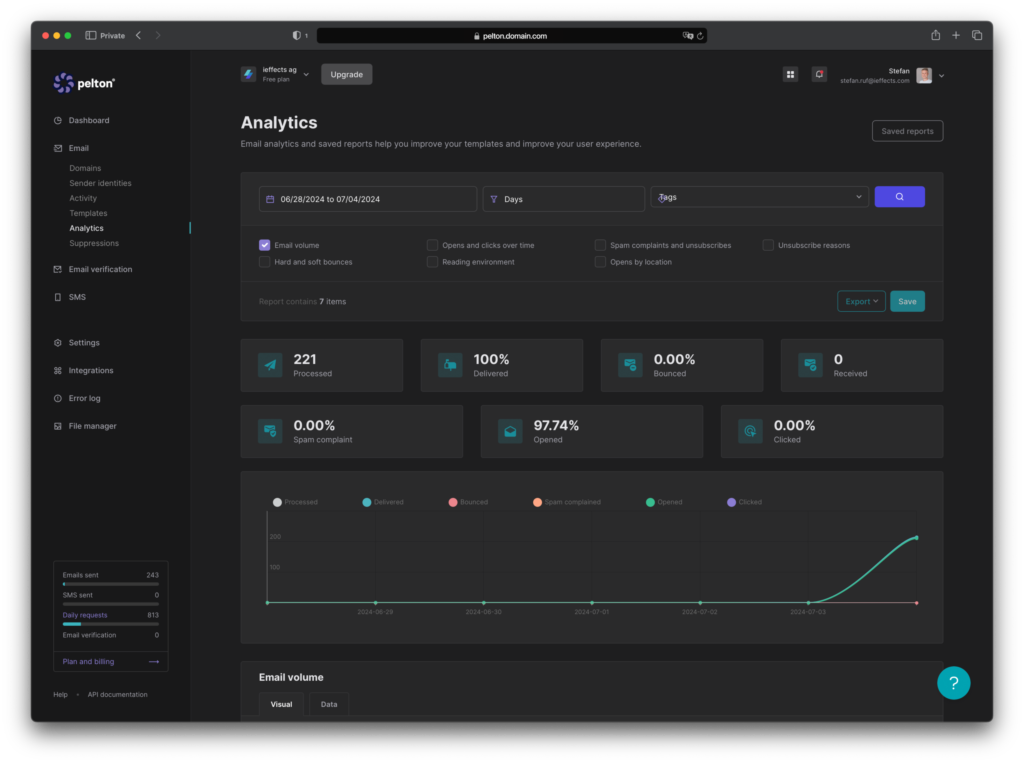Click the date range input field
This screenshot has height=763, width=1024.
(367, 199)
